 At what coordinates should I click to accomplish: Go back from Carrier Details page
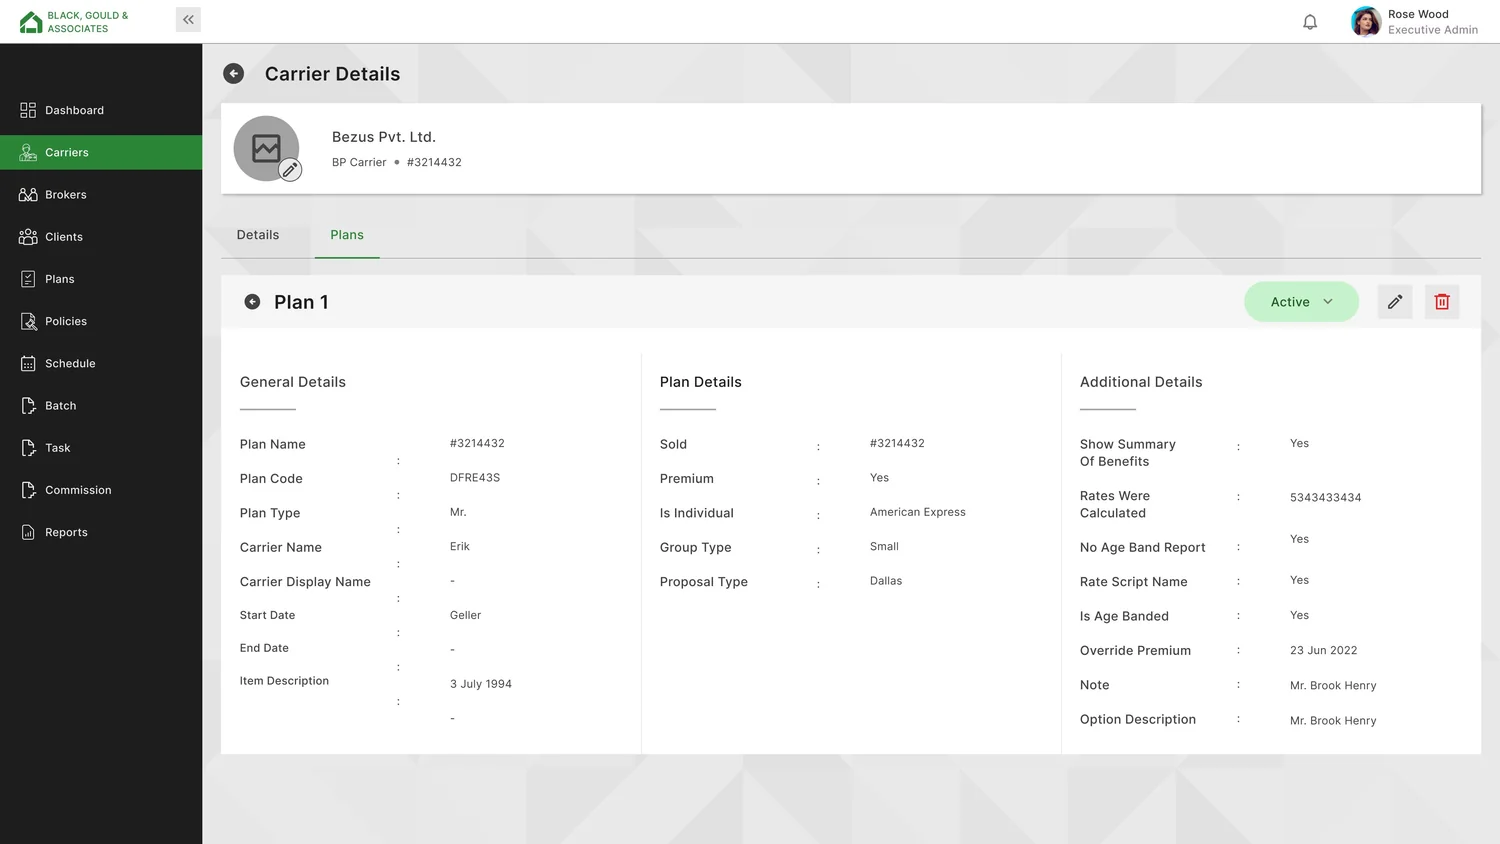pos(233,73)
